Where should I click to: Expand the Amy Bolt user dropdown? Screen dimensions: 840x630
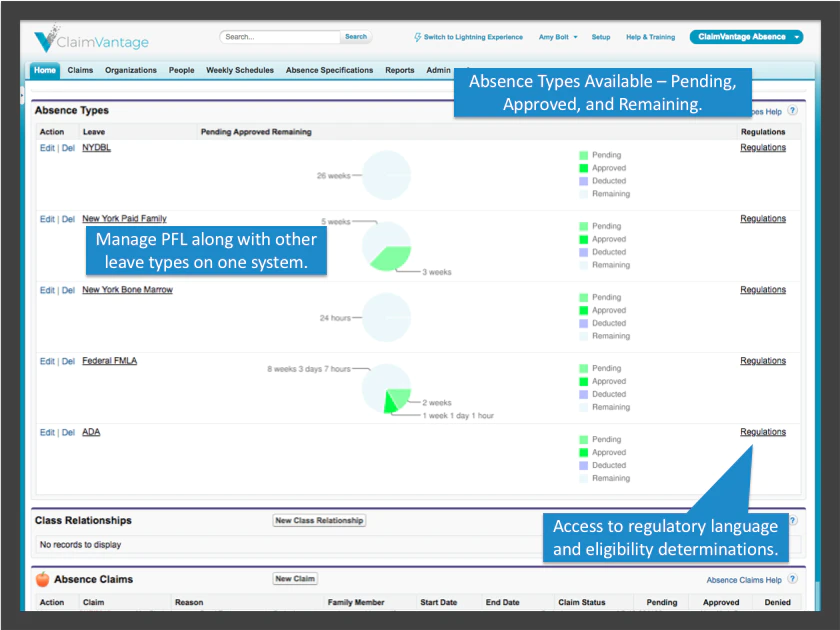(x=575, y=38)
